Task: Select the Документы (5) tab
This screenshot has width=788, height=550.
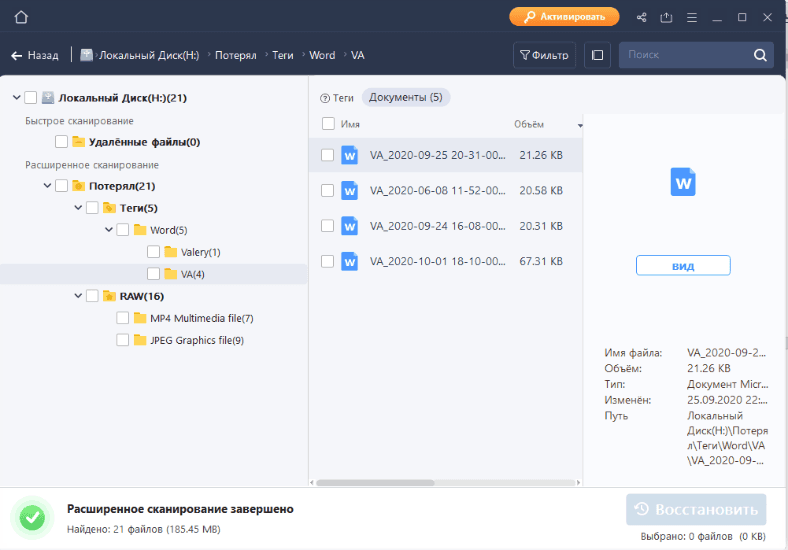Action: point(405,97)
